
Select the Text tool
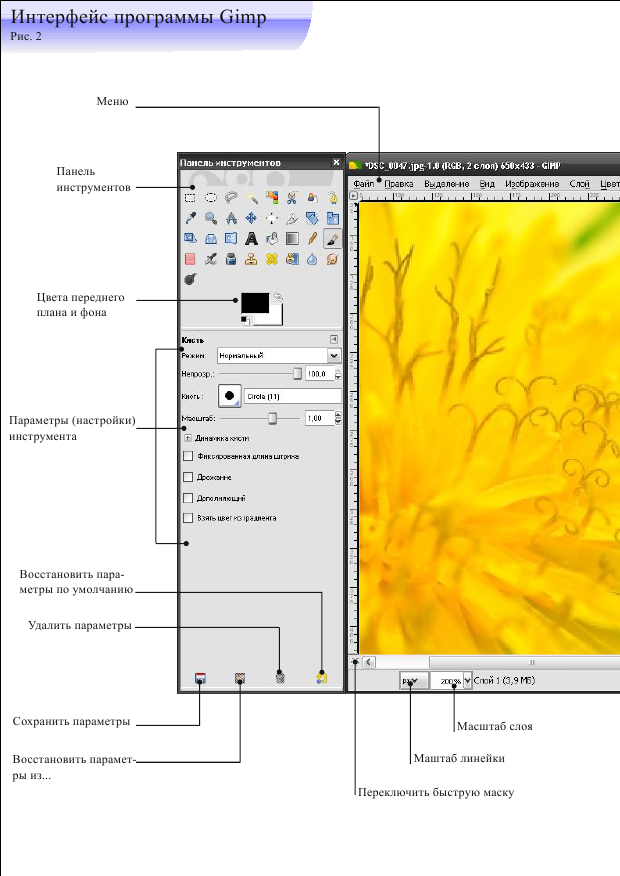click(x=251, y=239)
